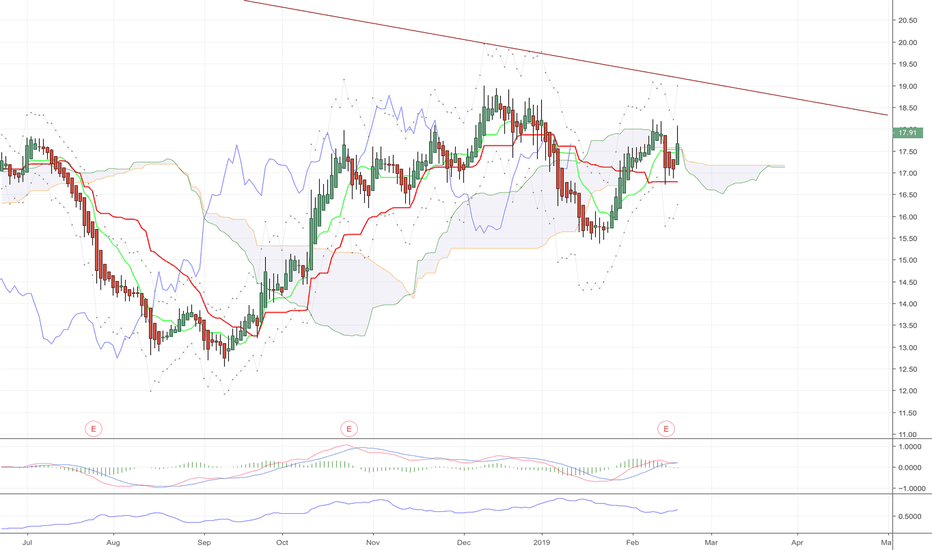Click the 17.50 price axis label
The height and width of the screenshot is (550, 932).
[907, 152]
